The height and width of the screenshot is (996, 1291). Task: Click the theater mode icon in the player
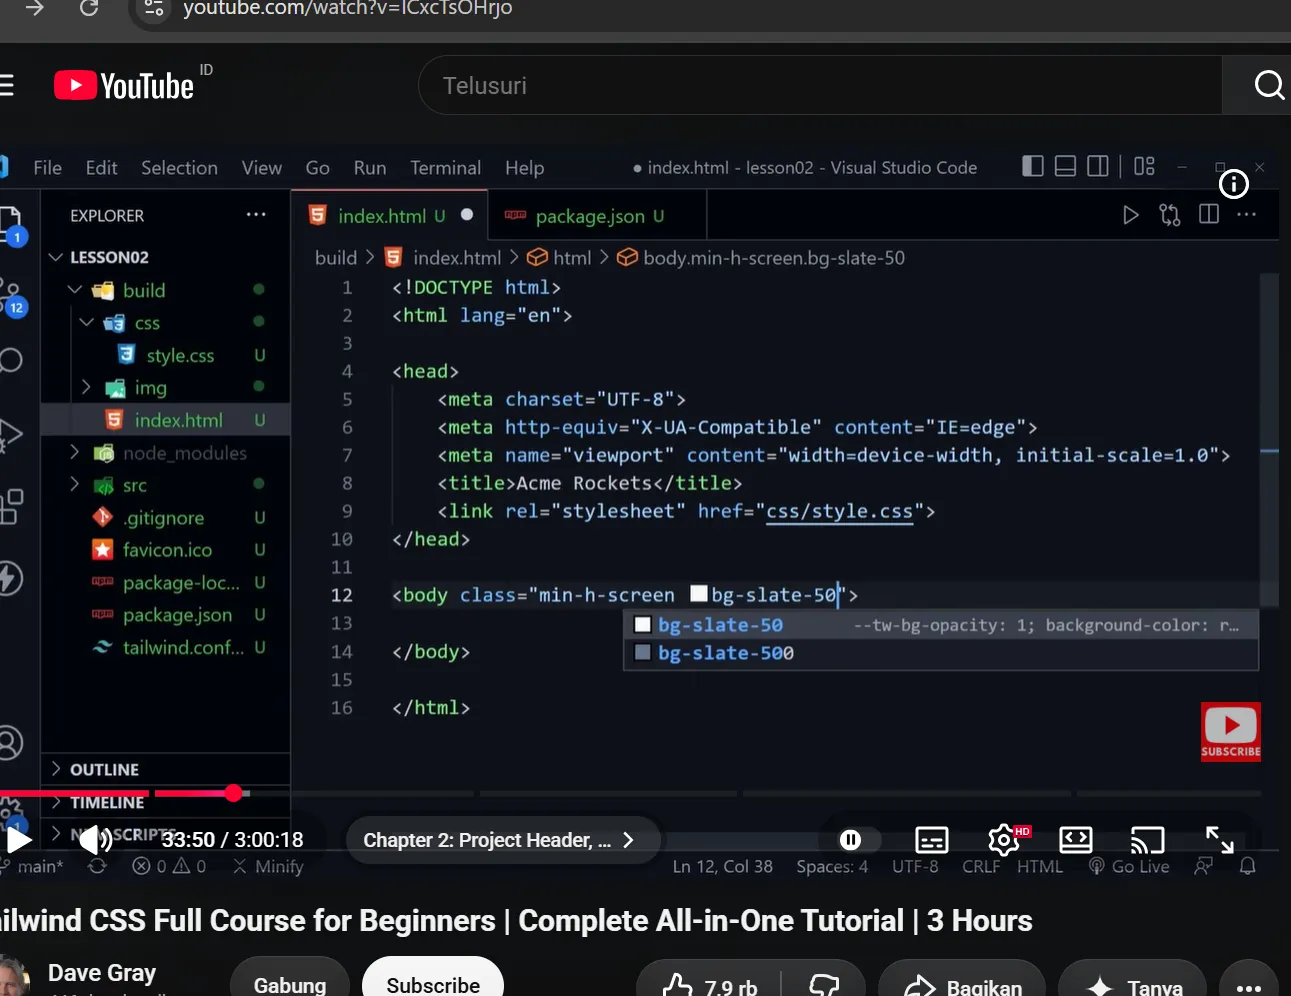pyautogui.click(x=1075, y=840)
